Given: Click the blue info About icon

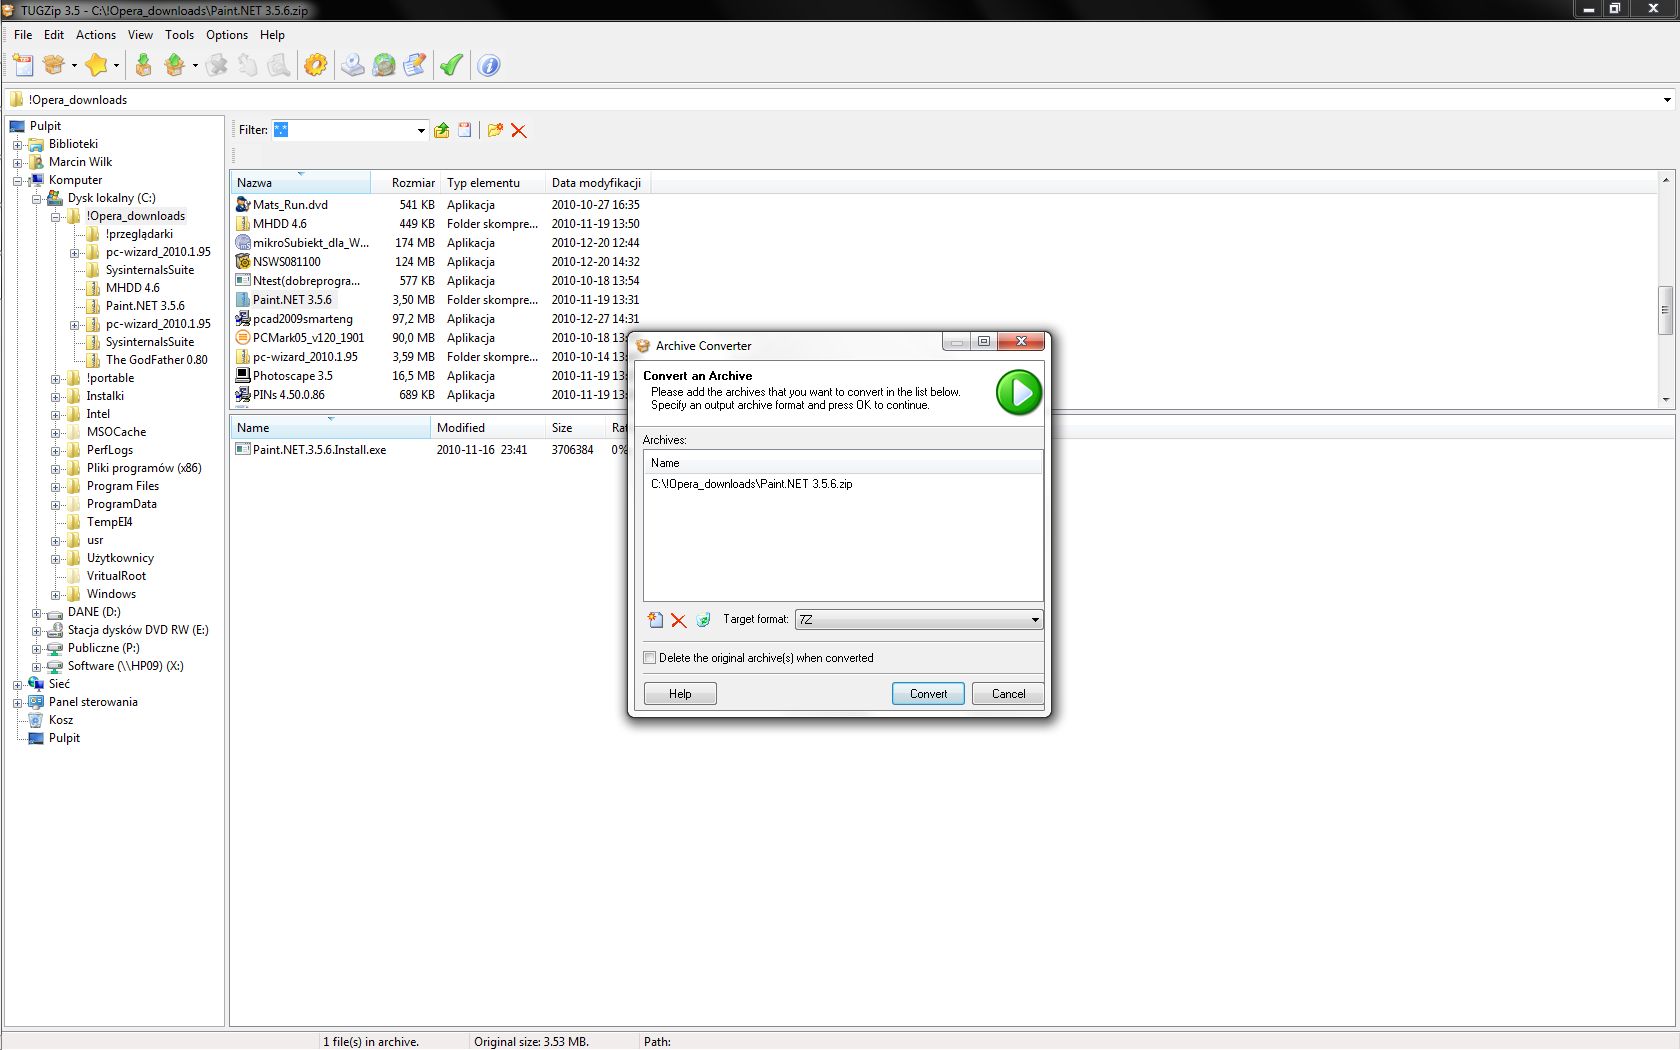Looking at the screenshot, I should coord(489,66).
